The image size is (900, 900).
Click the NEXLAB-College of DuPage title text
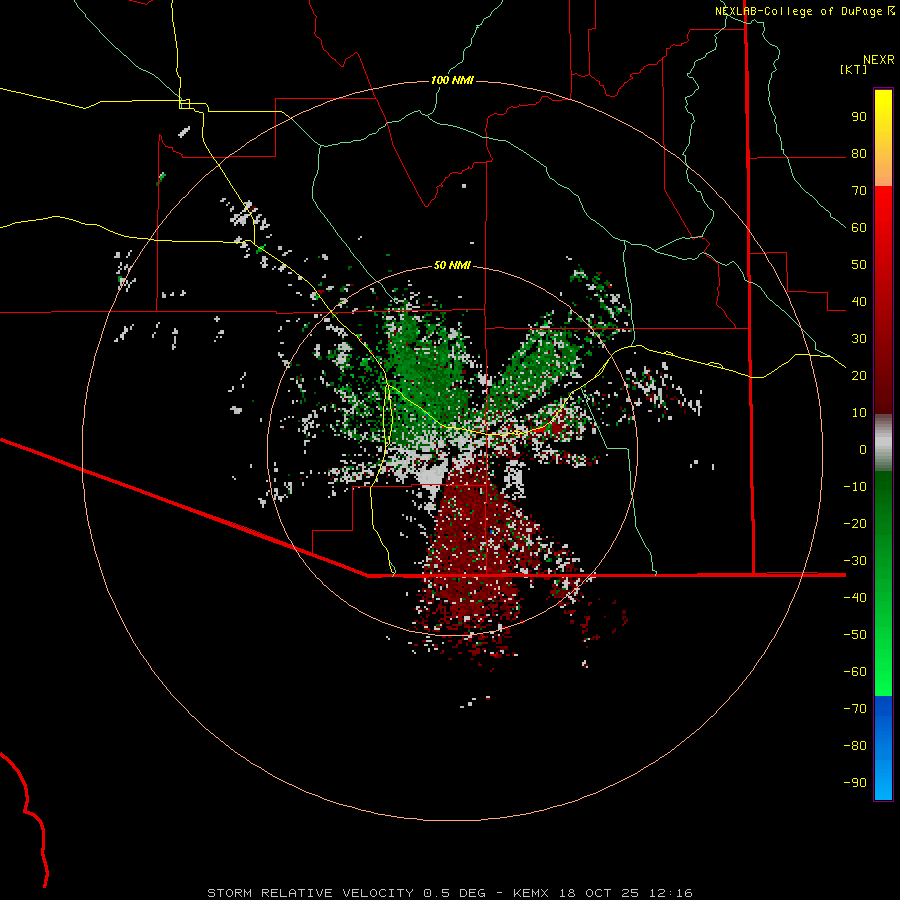pos(799,11)
